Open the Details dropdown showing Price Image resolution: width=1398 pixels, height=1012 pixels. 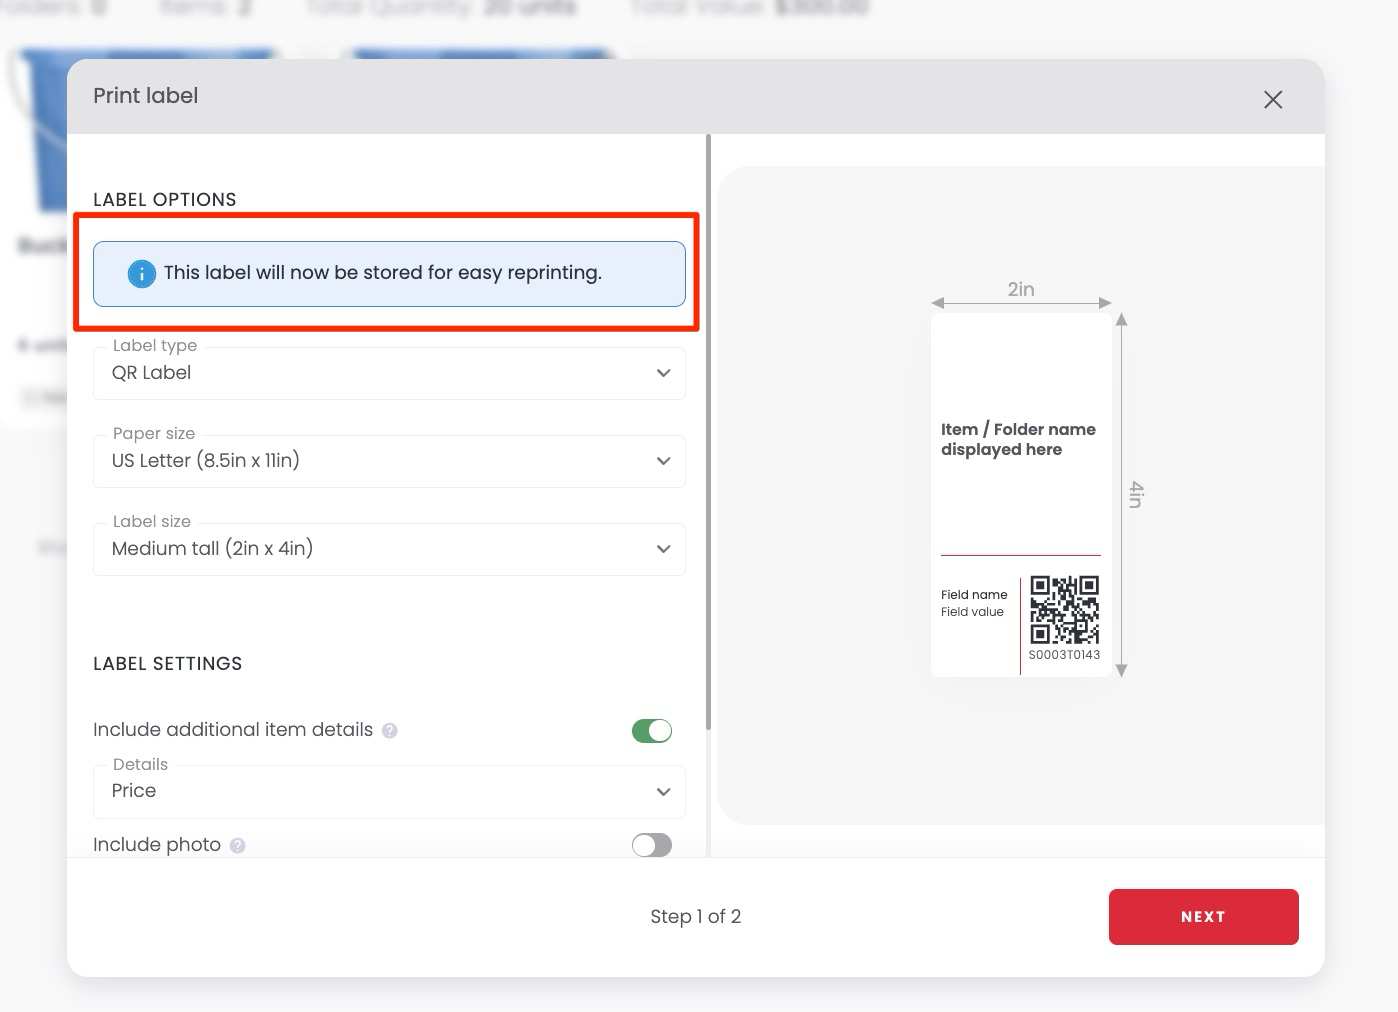(389, 791)
